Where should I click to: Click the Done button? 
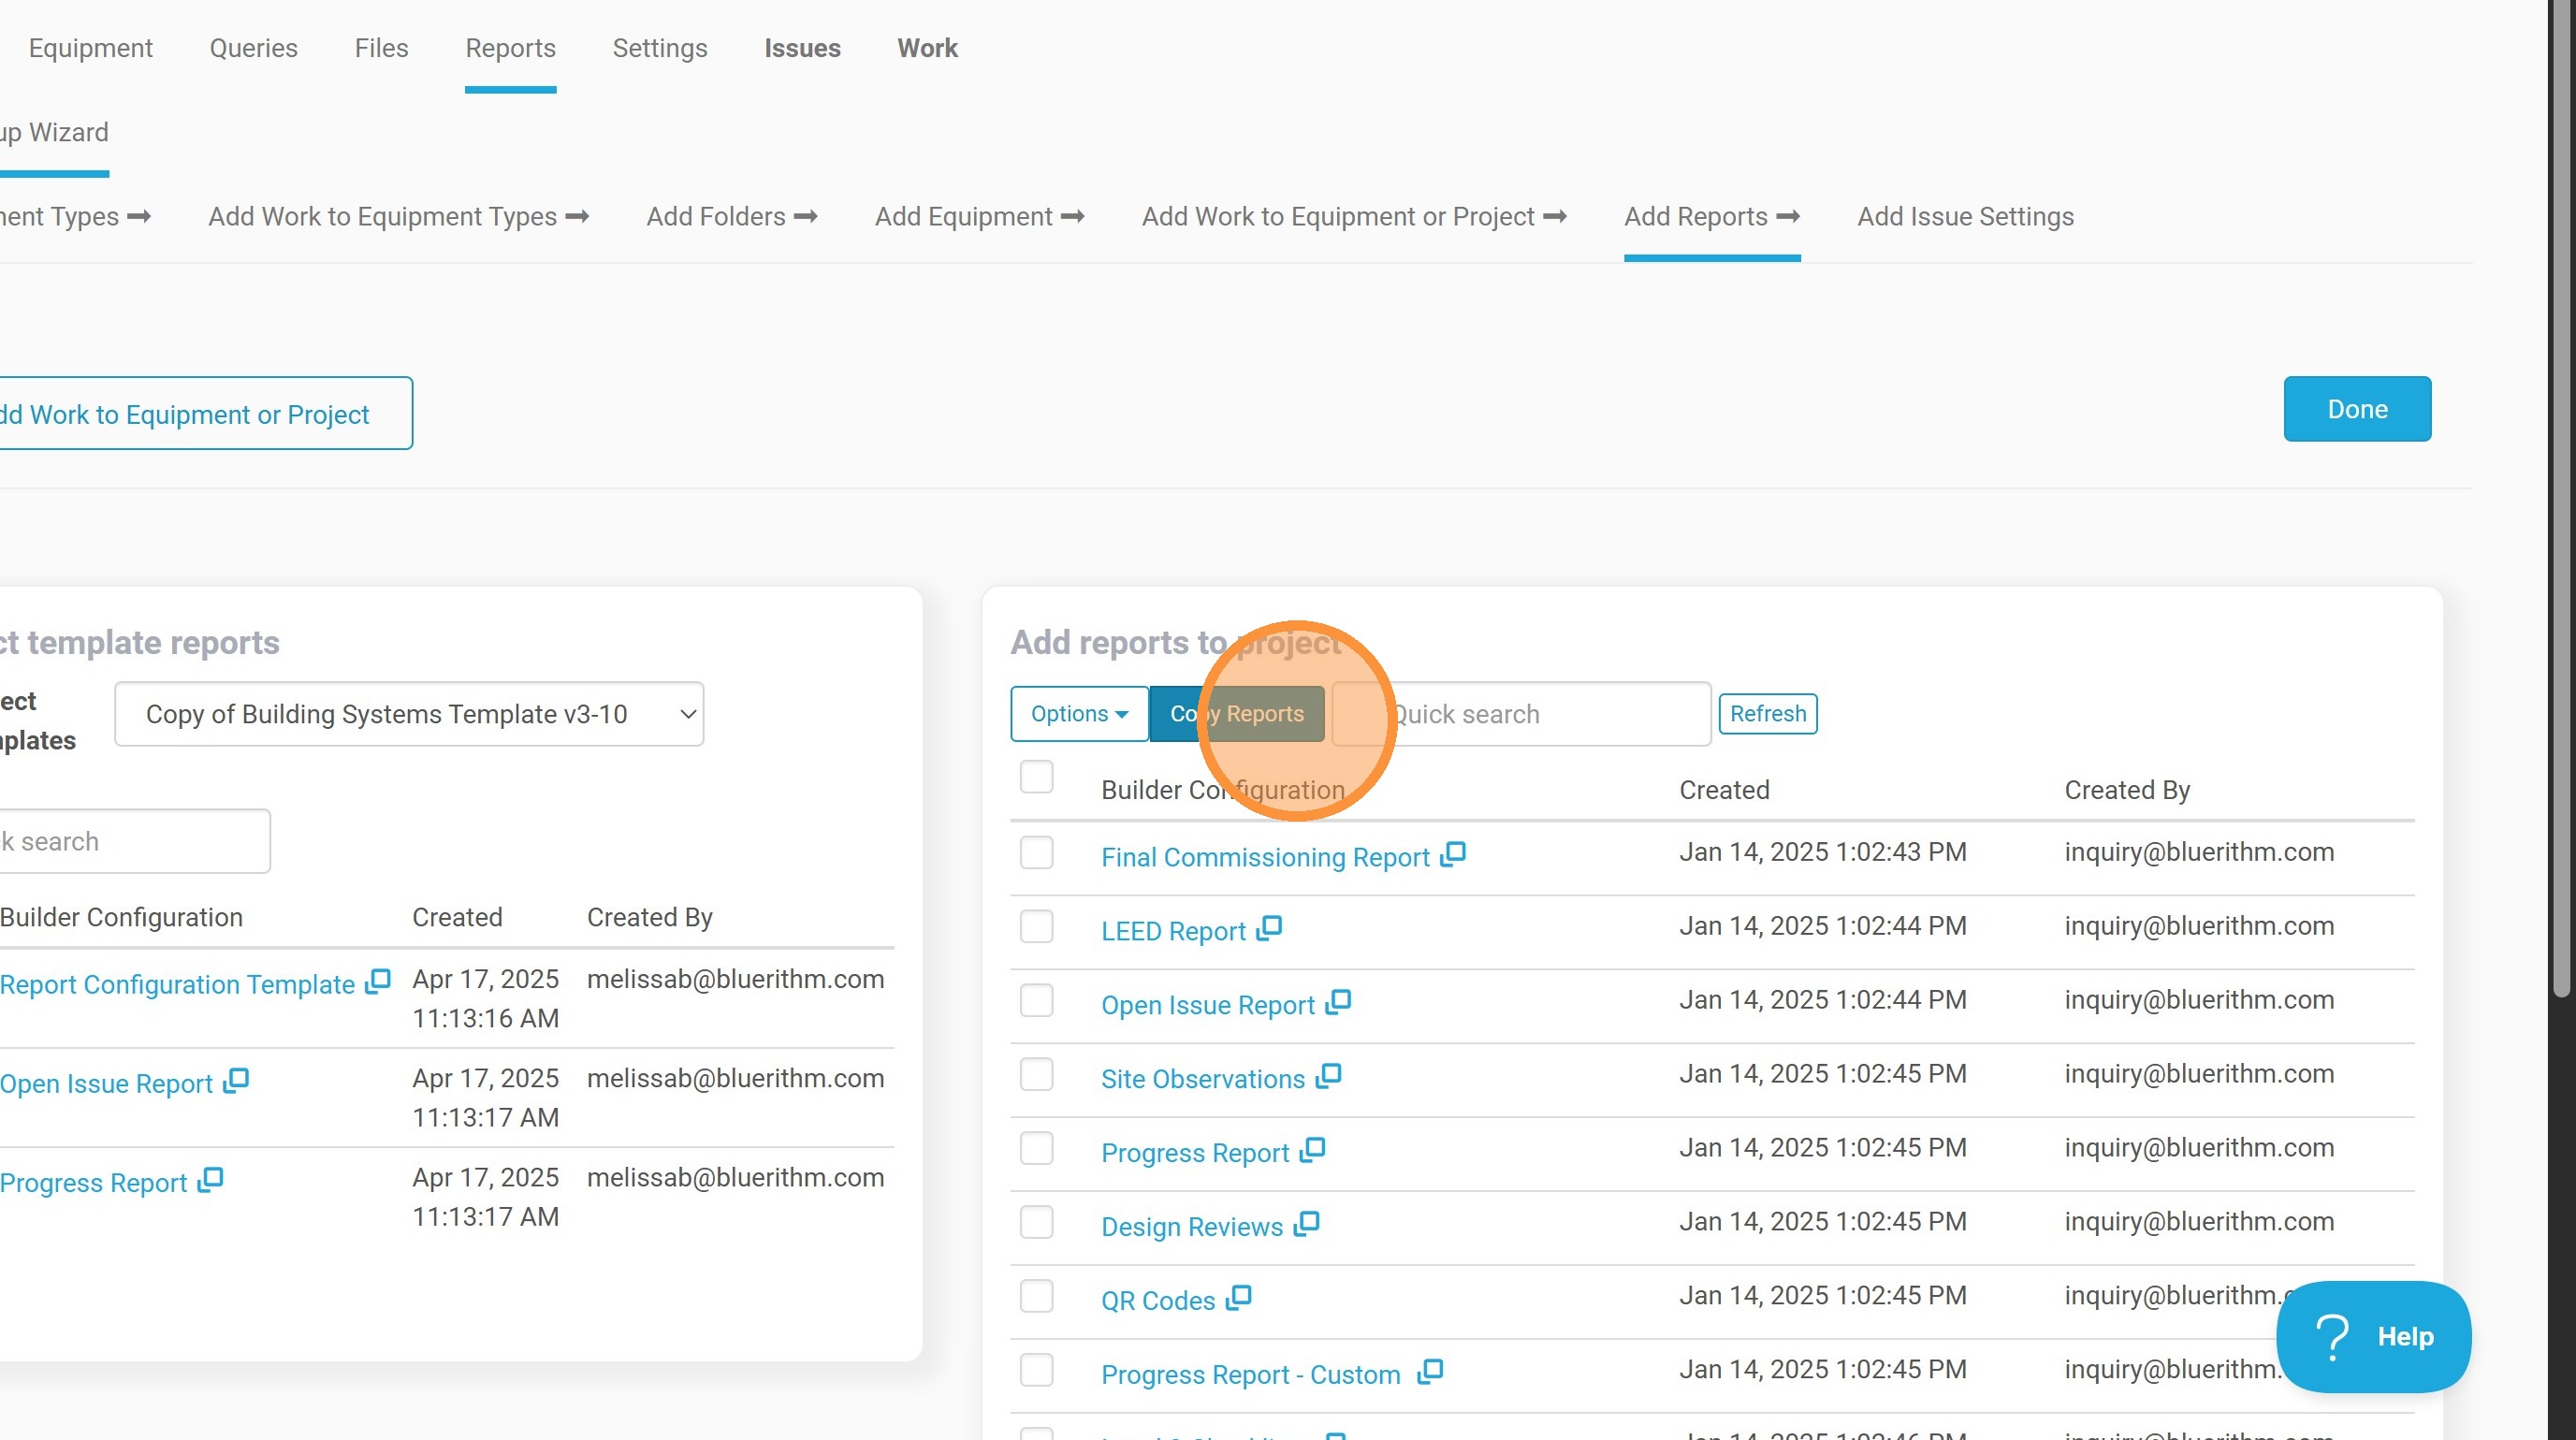tap(2357, 408)
